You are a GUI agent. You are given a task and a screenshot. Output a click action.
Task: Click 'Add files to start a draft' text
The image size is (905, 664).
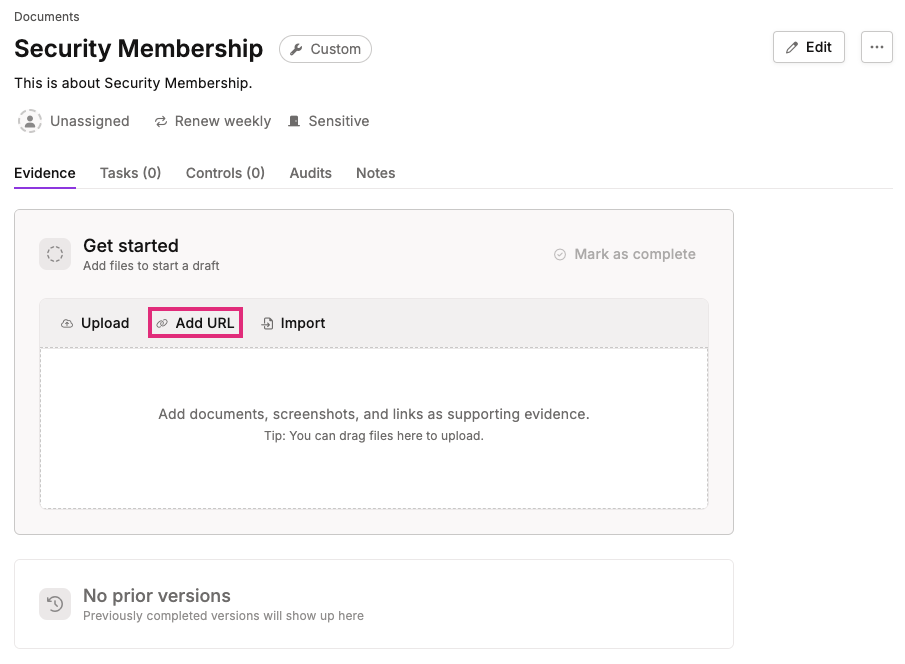151,266
